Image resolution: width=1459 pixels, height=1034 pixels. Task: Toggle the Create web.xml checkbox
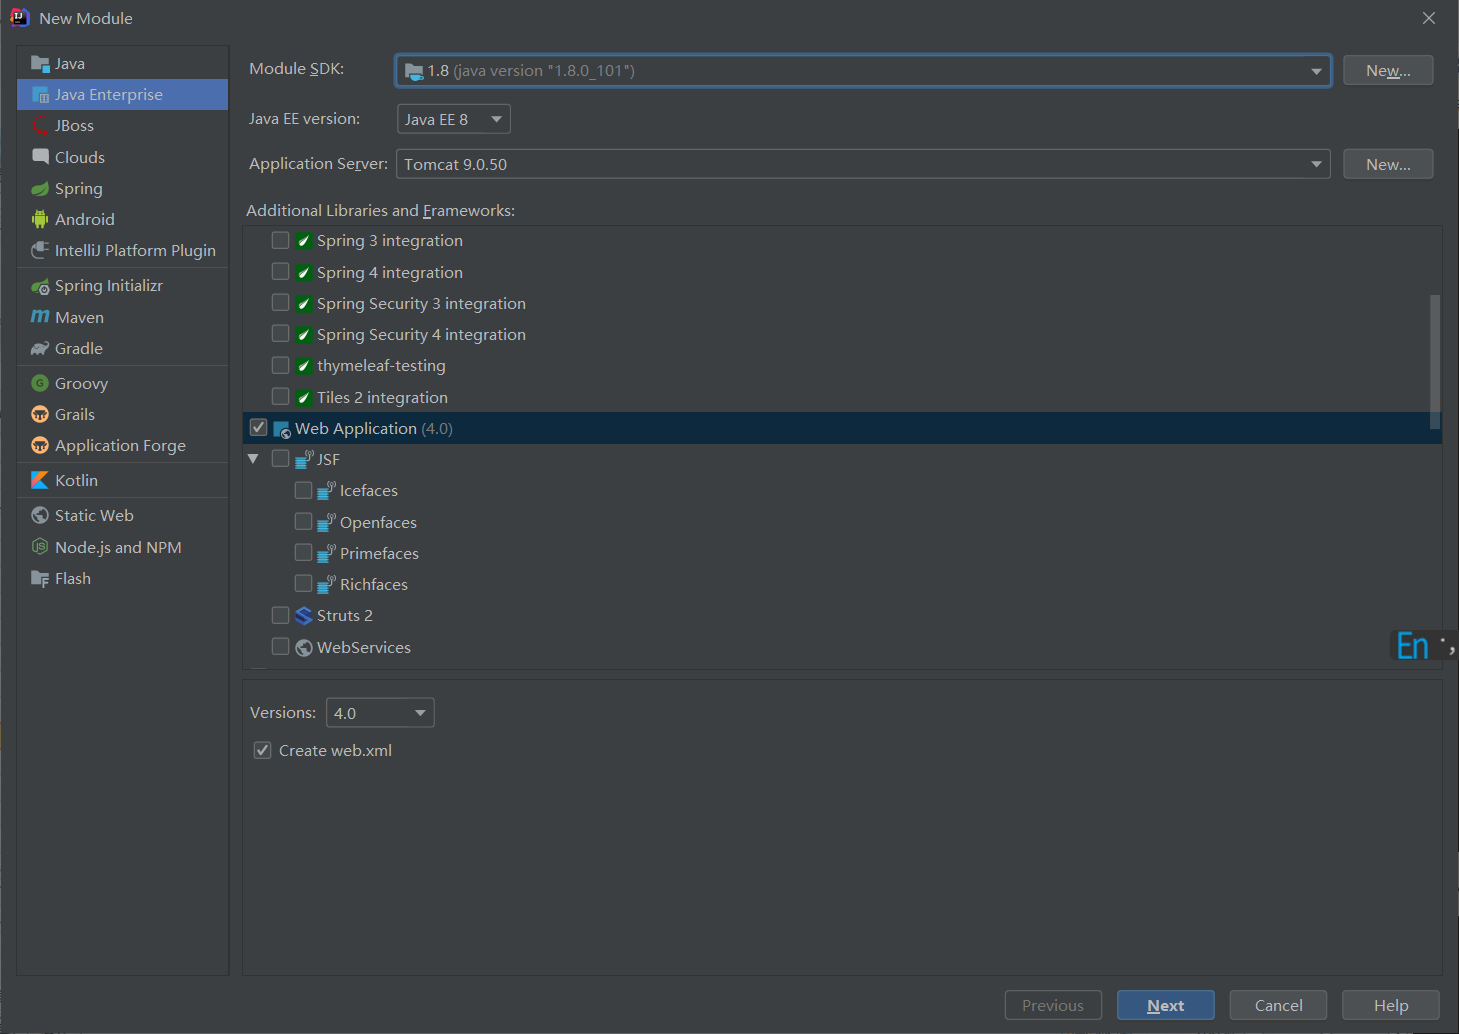tap(262, 750)
